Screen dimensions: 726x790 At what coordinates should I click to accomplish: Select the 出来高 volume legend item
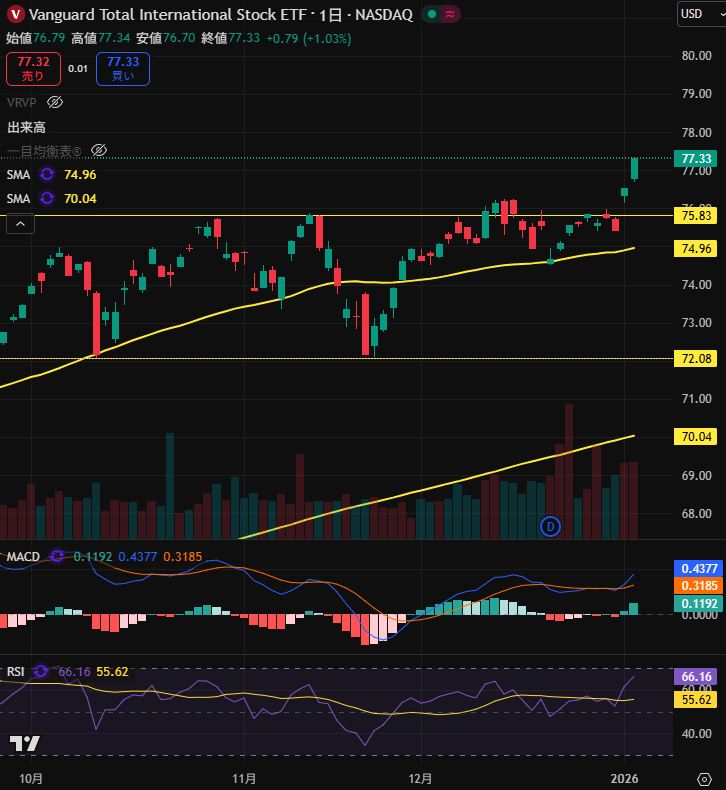click(26, 127)
